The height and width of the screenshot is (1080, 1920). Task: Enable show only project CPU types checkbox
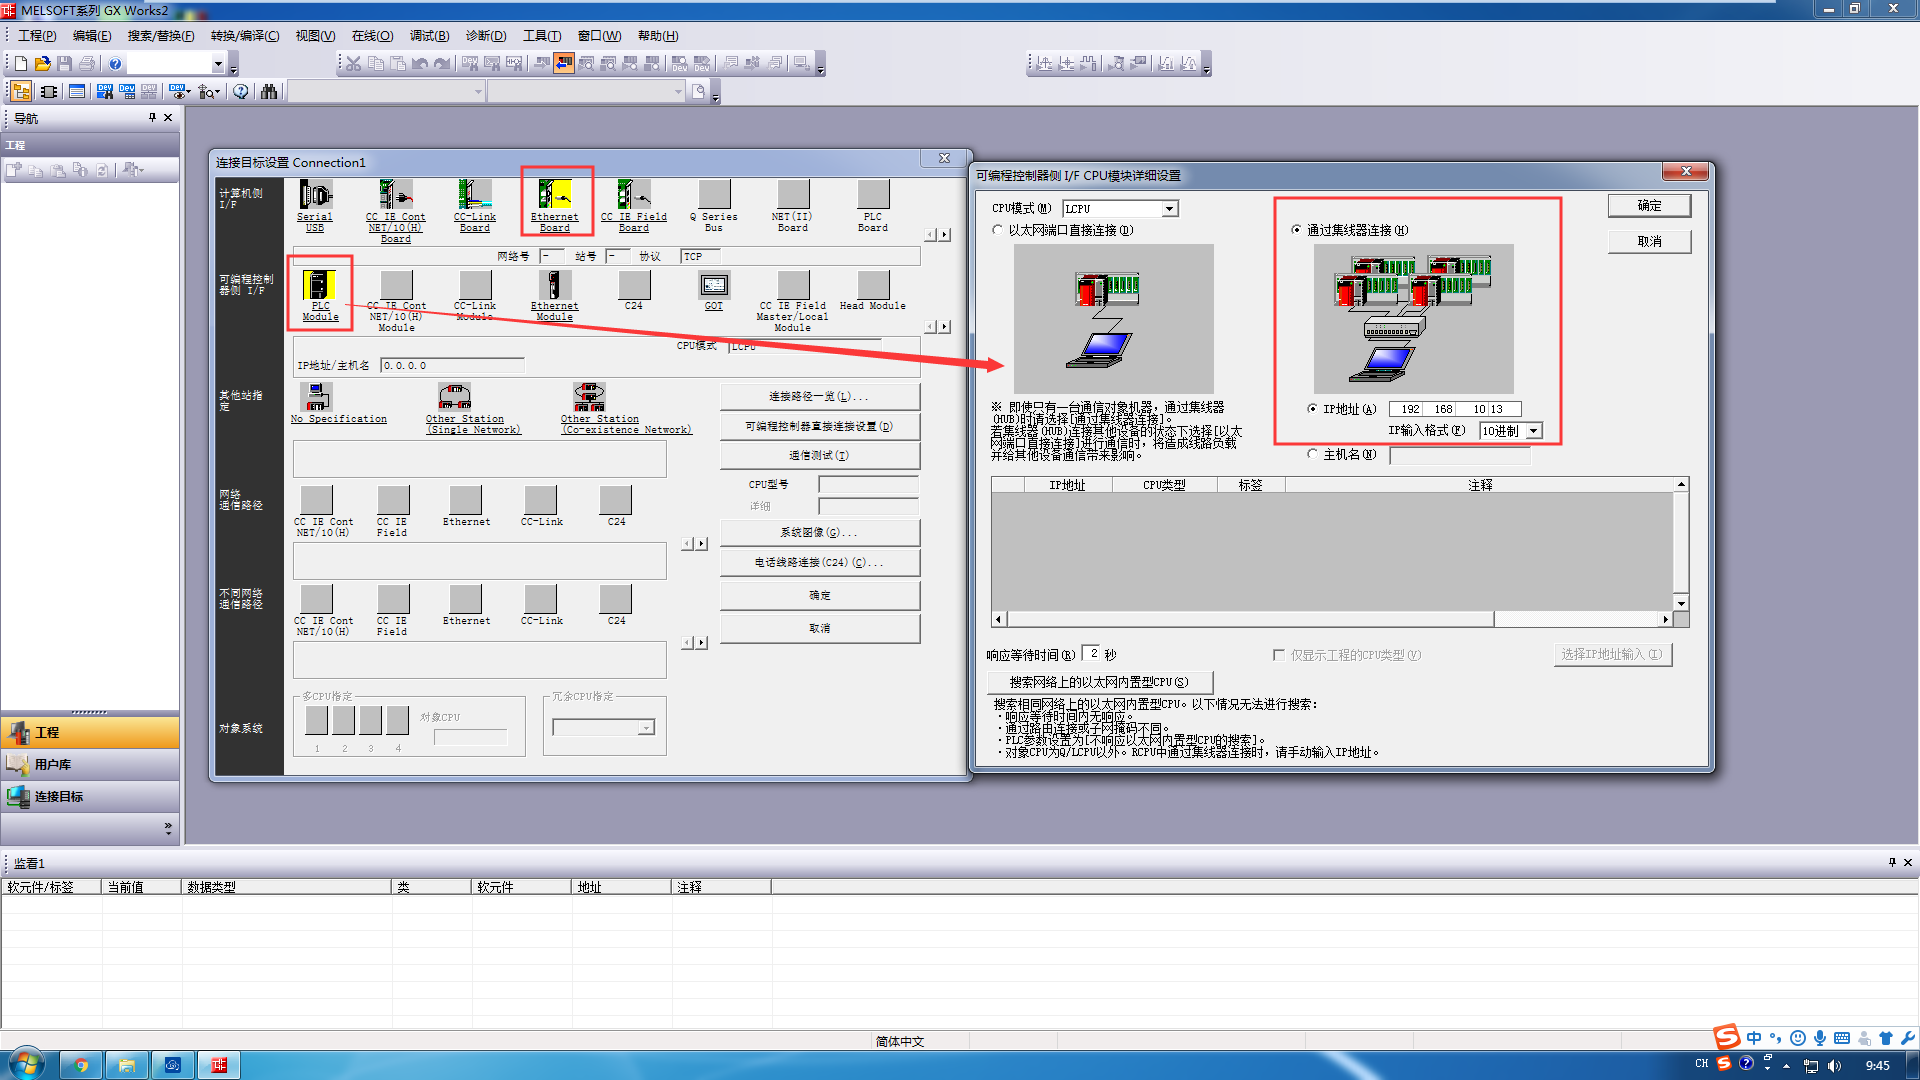tap(1278, 655)
